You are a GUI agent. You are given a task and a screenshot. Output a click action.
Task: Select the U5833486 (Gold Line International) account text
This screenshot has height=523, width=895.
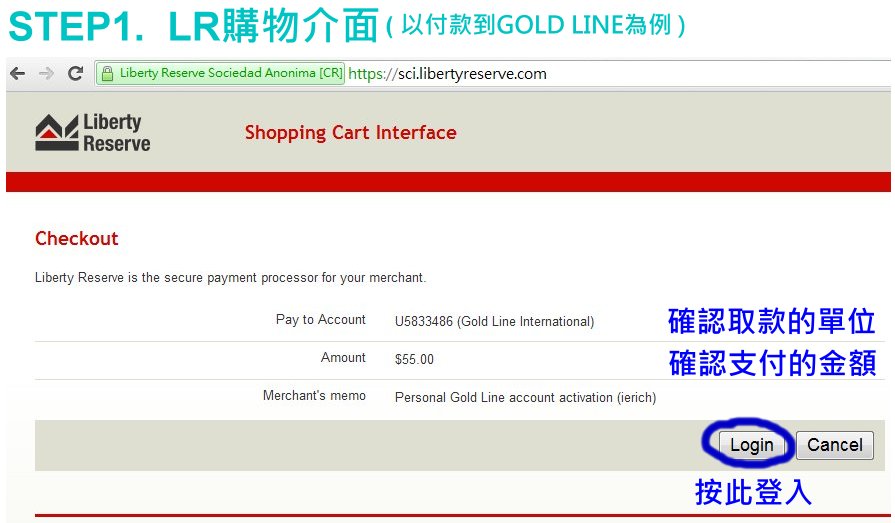[494, 321]
